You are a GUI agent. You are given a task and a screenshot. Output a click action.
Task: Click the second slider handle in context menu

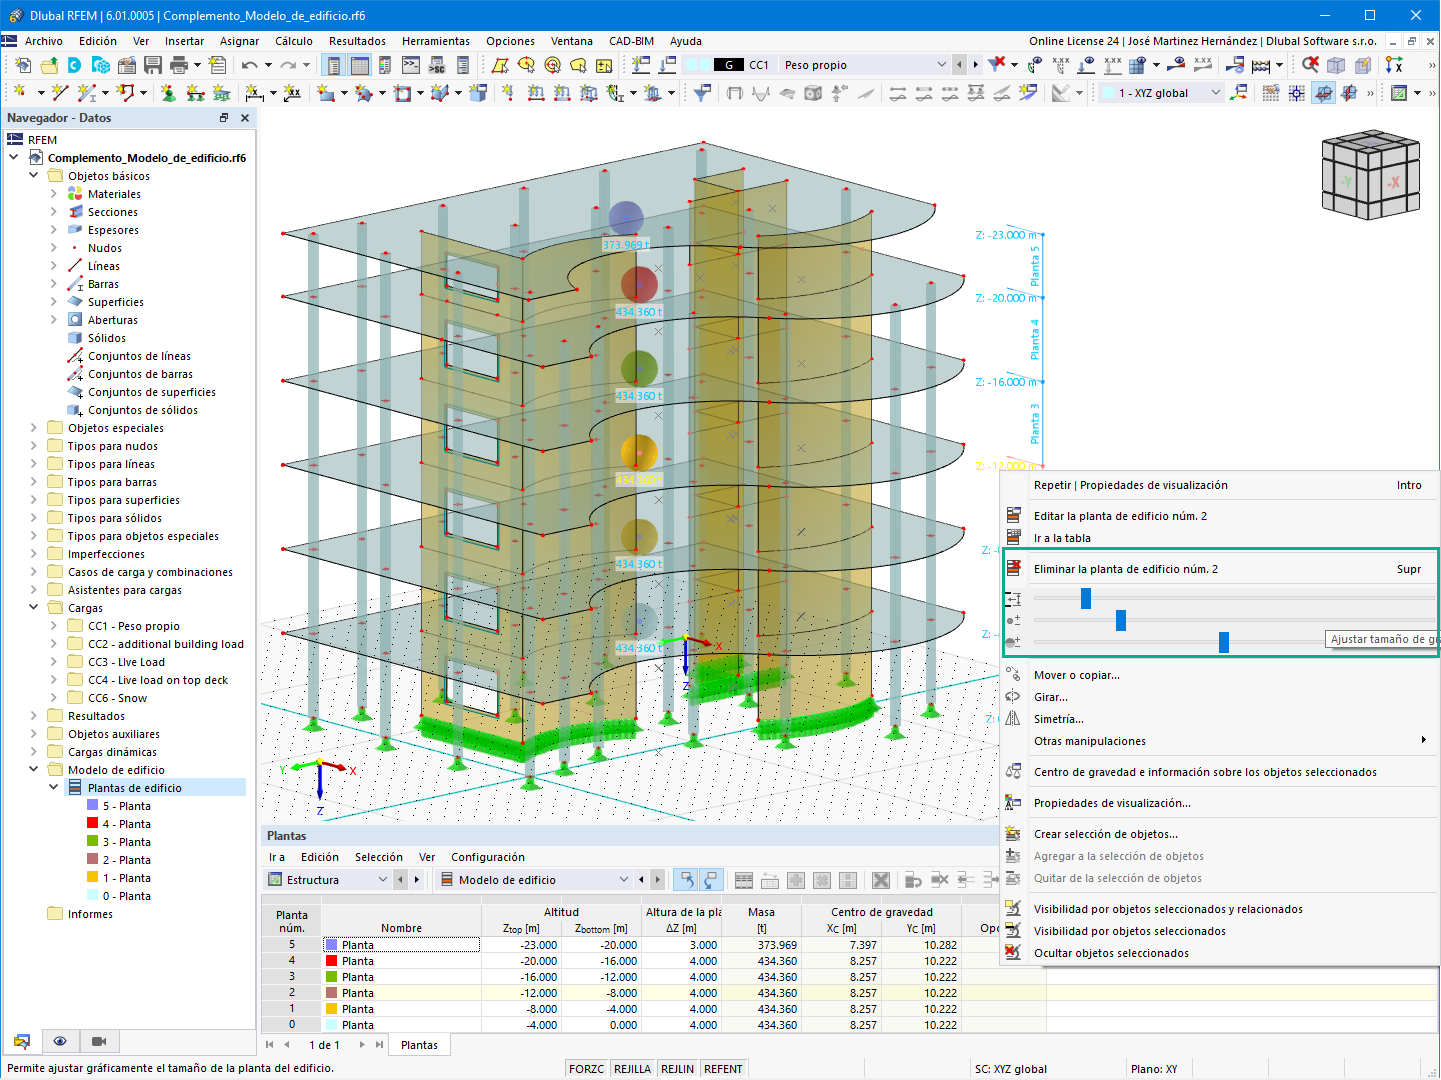[1121, 620]
